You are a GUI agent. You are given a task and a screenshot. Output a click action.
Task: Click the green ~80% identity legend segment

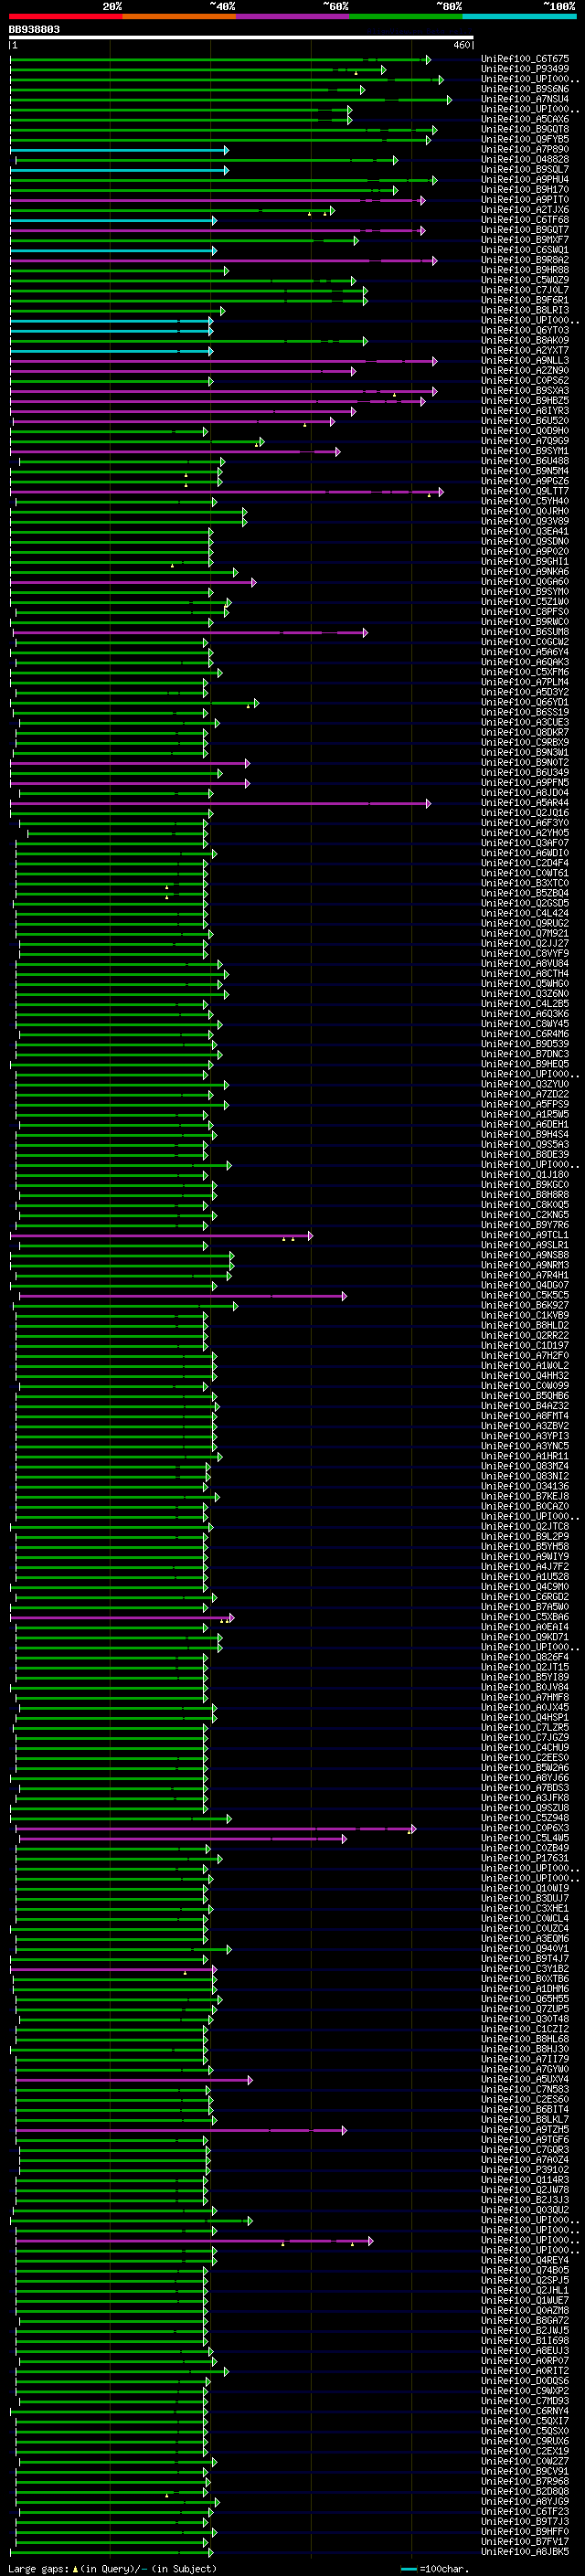point(406,16)
